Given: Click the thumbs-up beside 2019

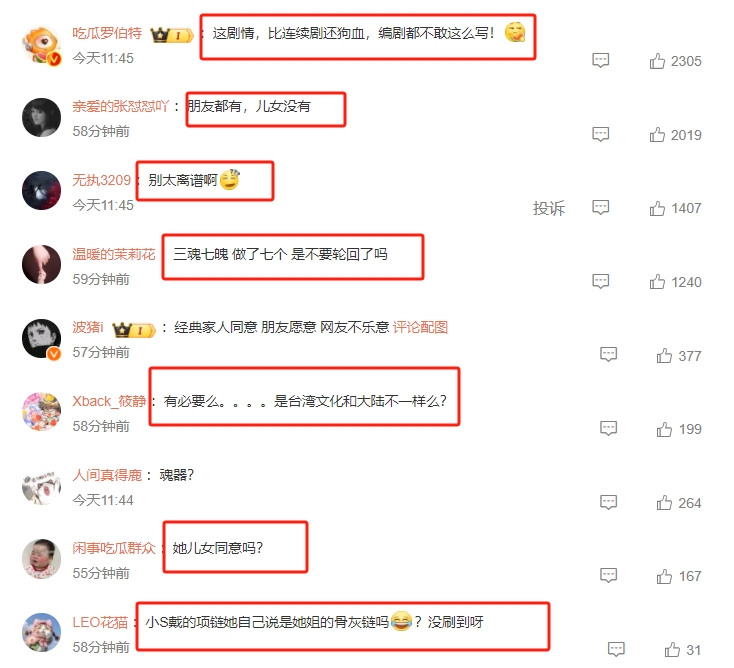Looking at the screenshot, I should click(x=657, y=135).
